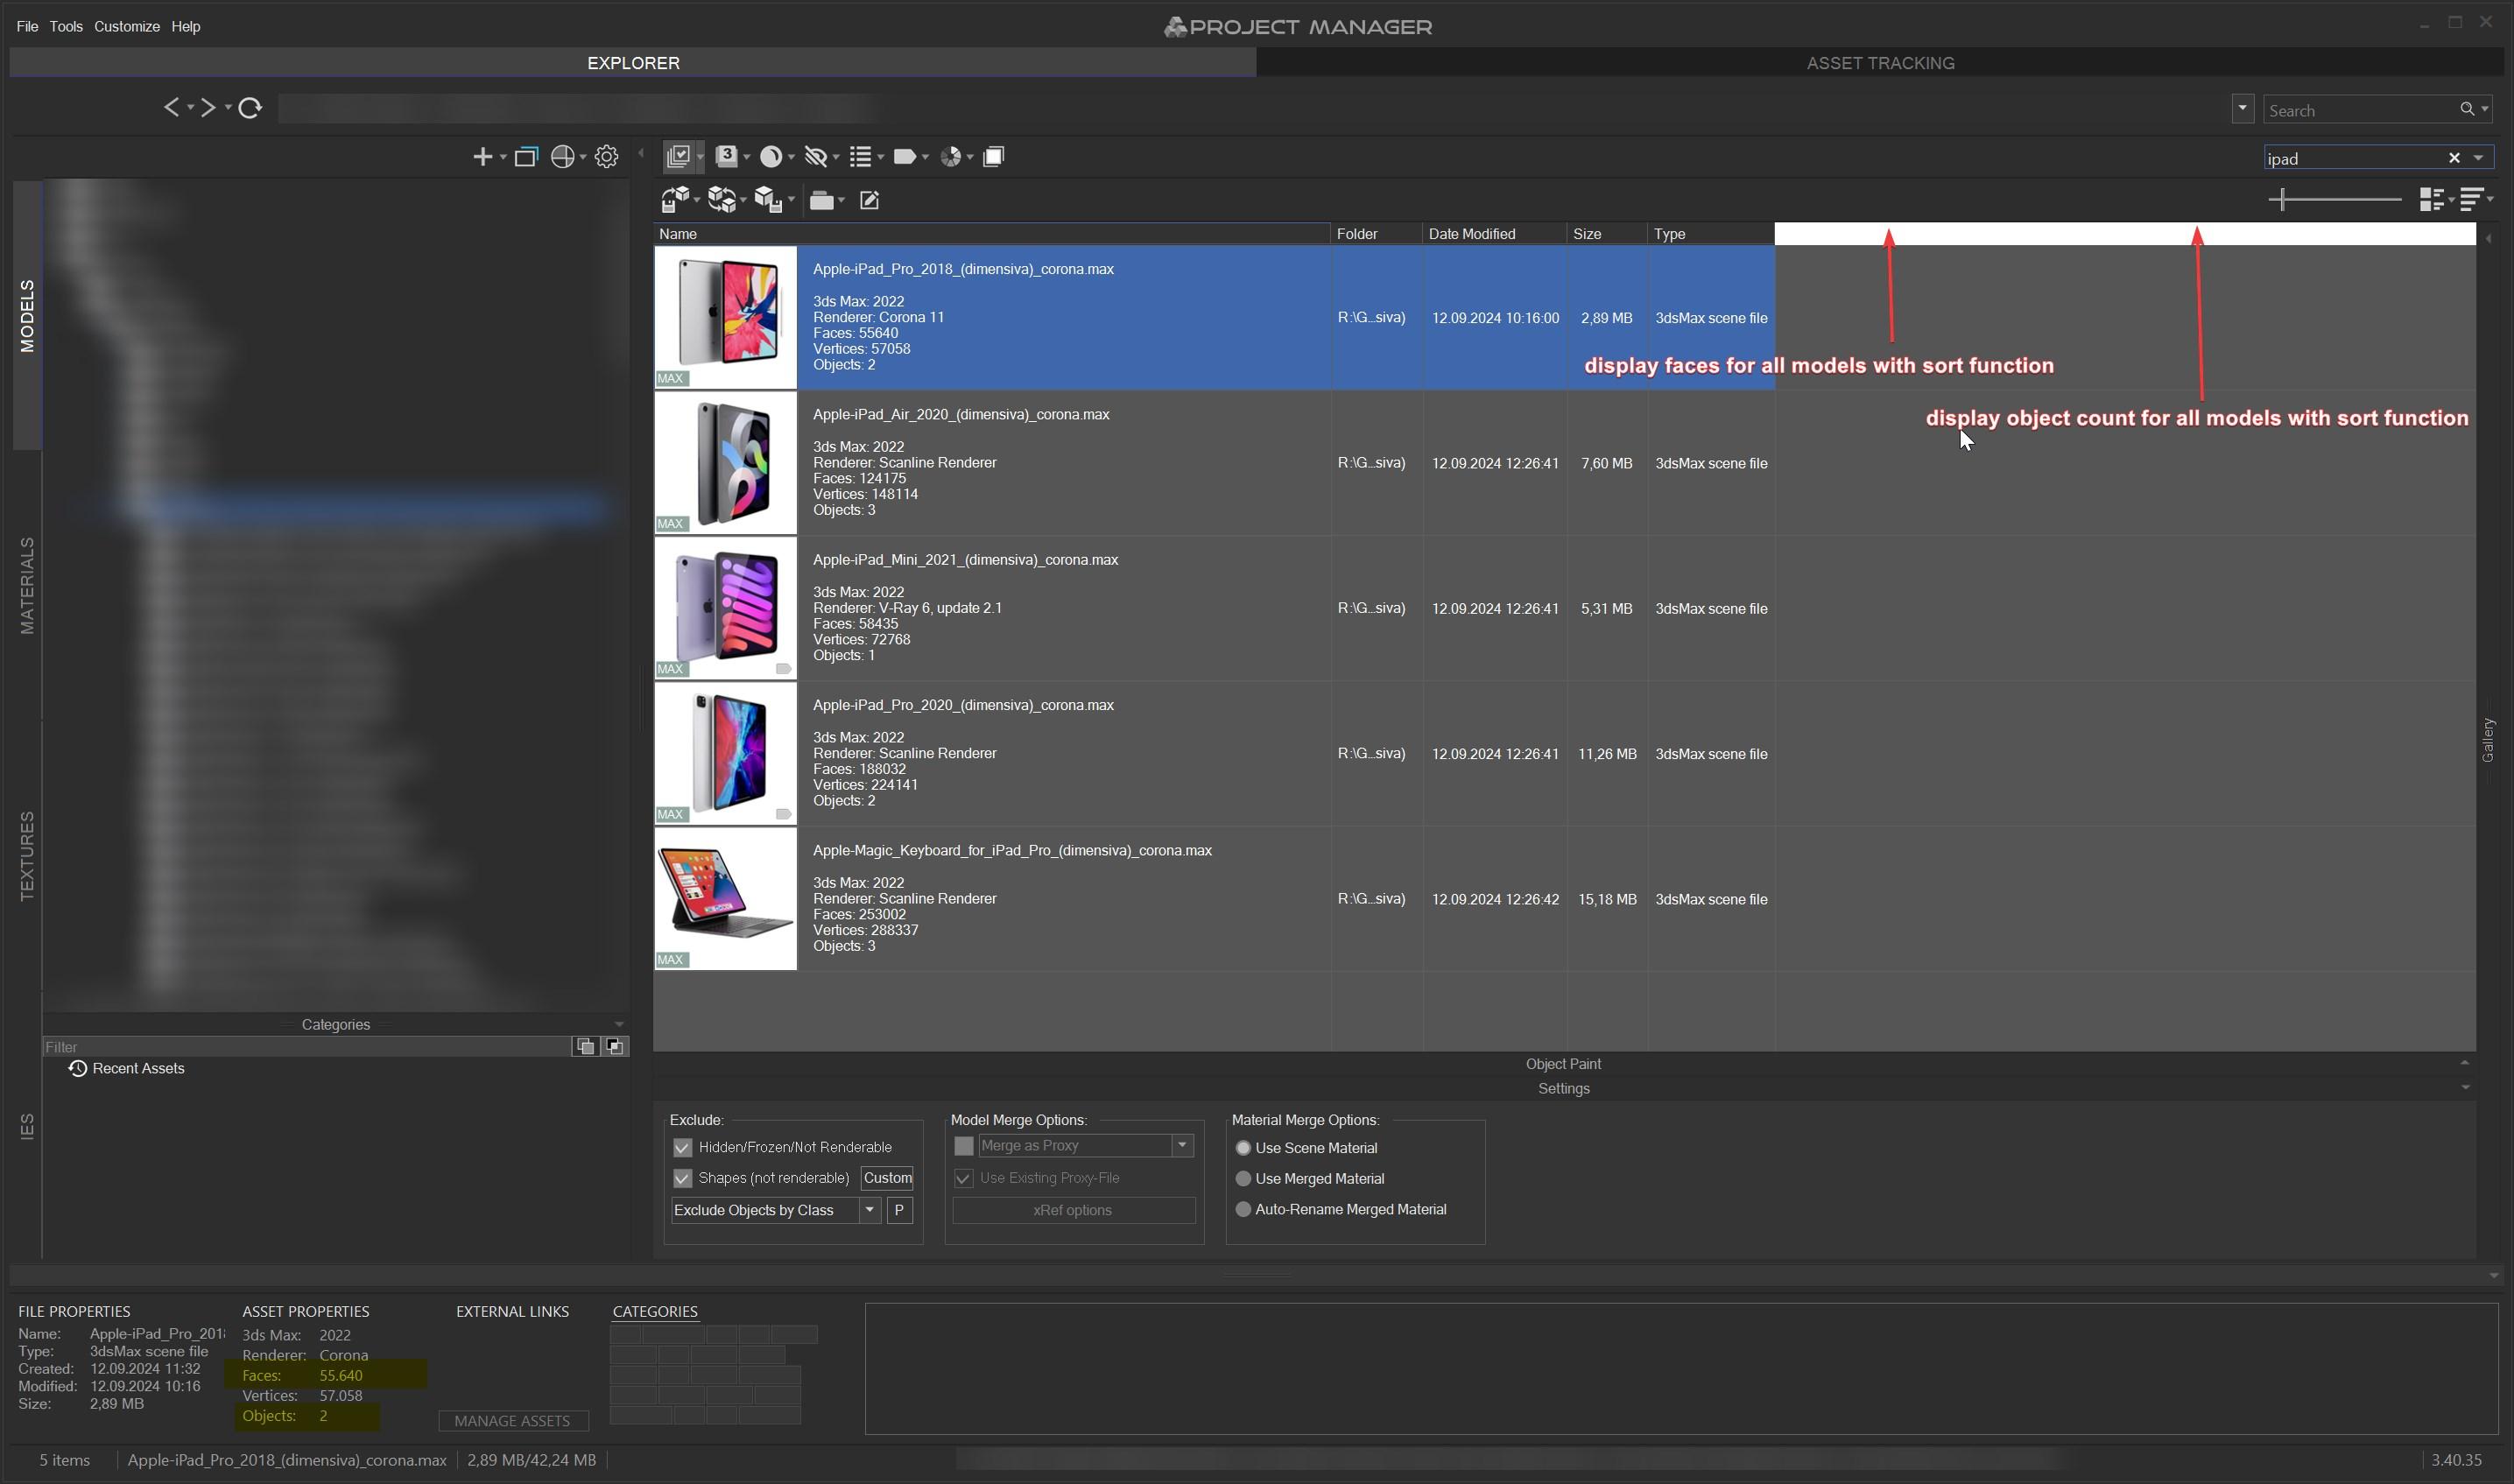Open the search options arrow beside the magnifier
Viewport: 2514px width, 1484px height.
coord(2485,109)
